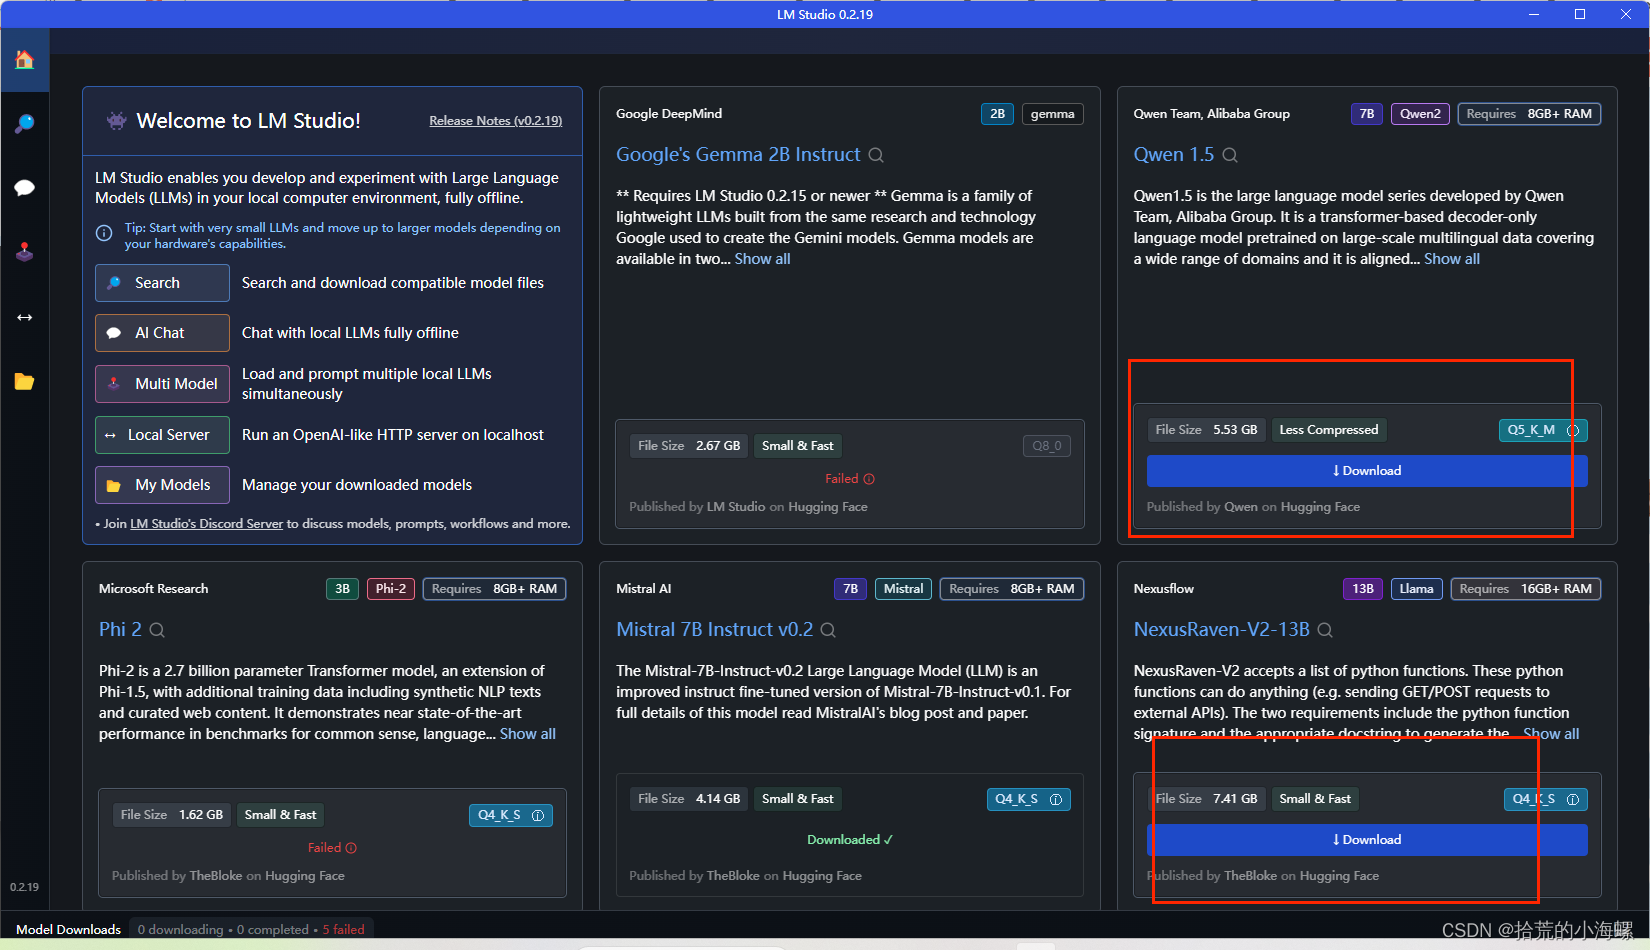Screen dimensions: 1650x950
Task: Download the Qwen 1.5 model
Action: [x=1367, y=471]
